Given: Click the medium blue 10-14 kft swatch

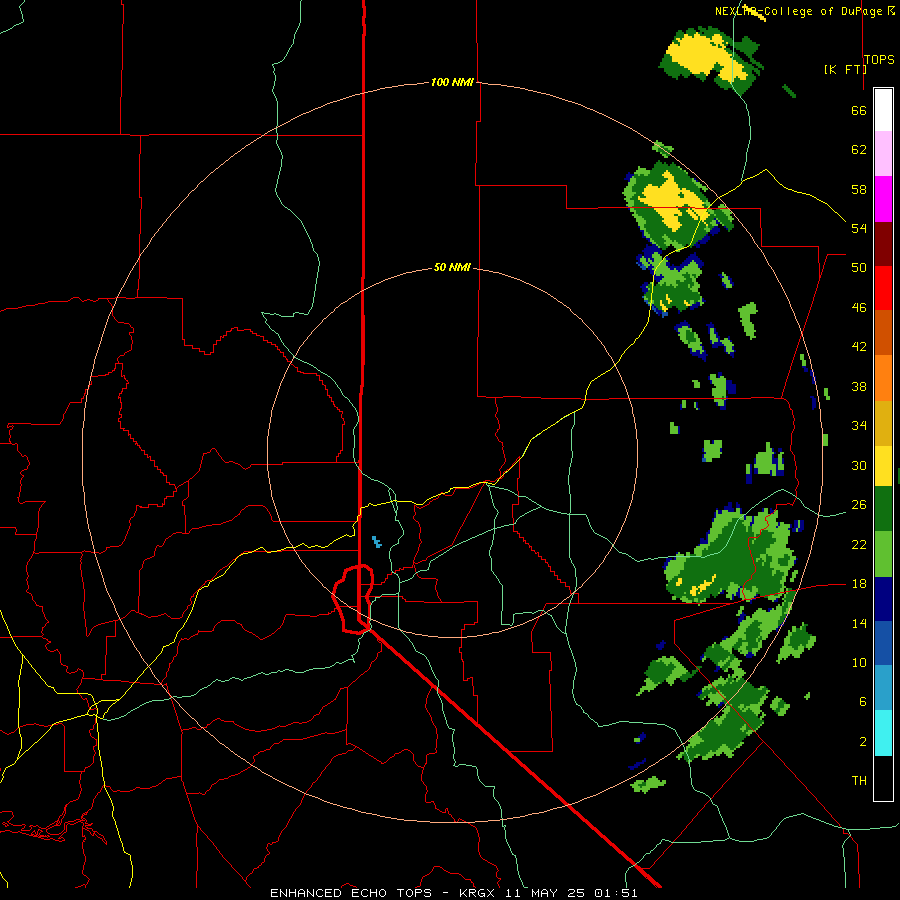Looking at the screenshot, I should [883, 643].
